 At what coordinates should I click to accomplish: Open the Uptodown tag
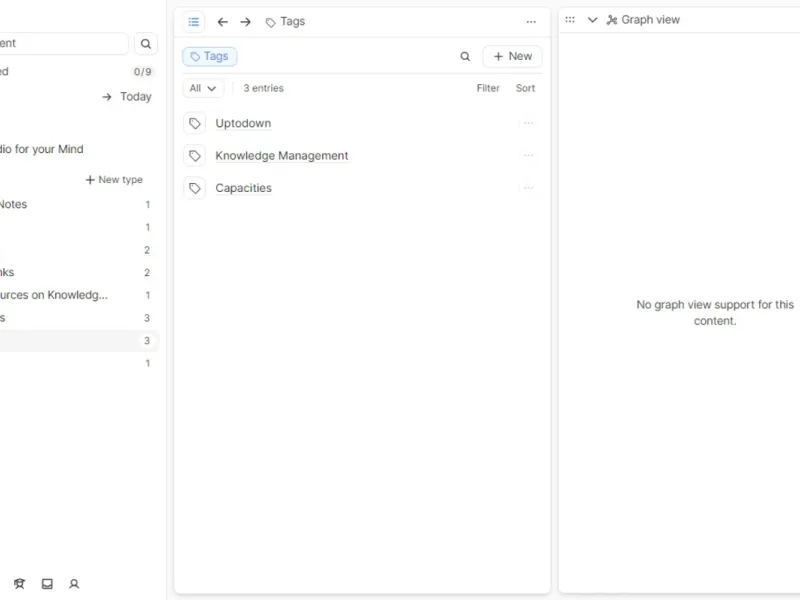click(243, 123)
